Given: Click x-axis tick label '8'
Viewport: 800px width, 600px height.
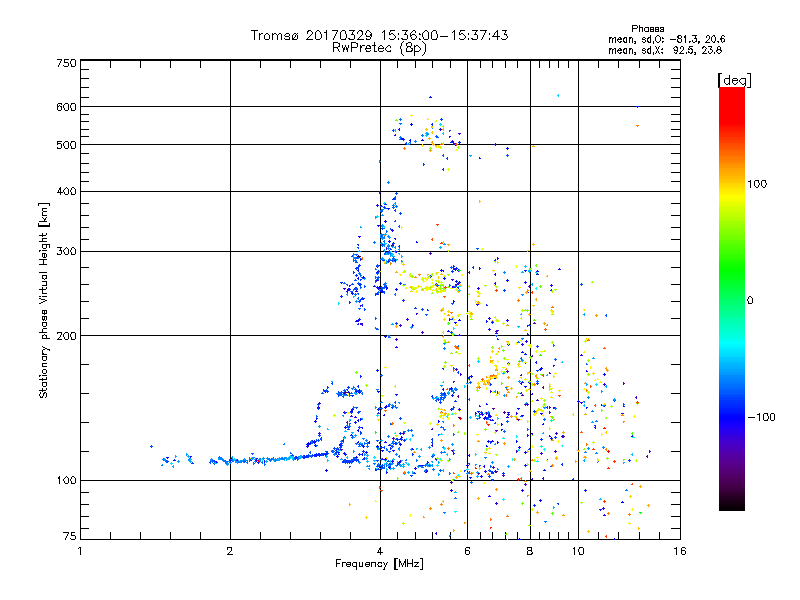Looking at the screenshot, I should point(530,551).
